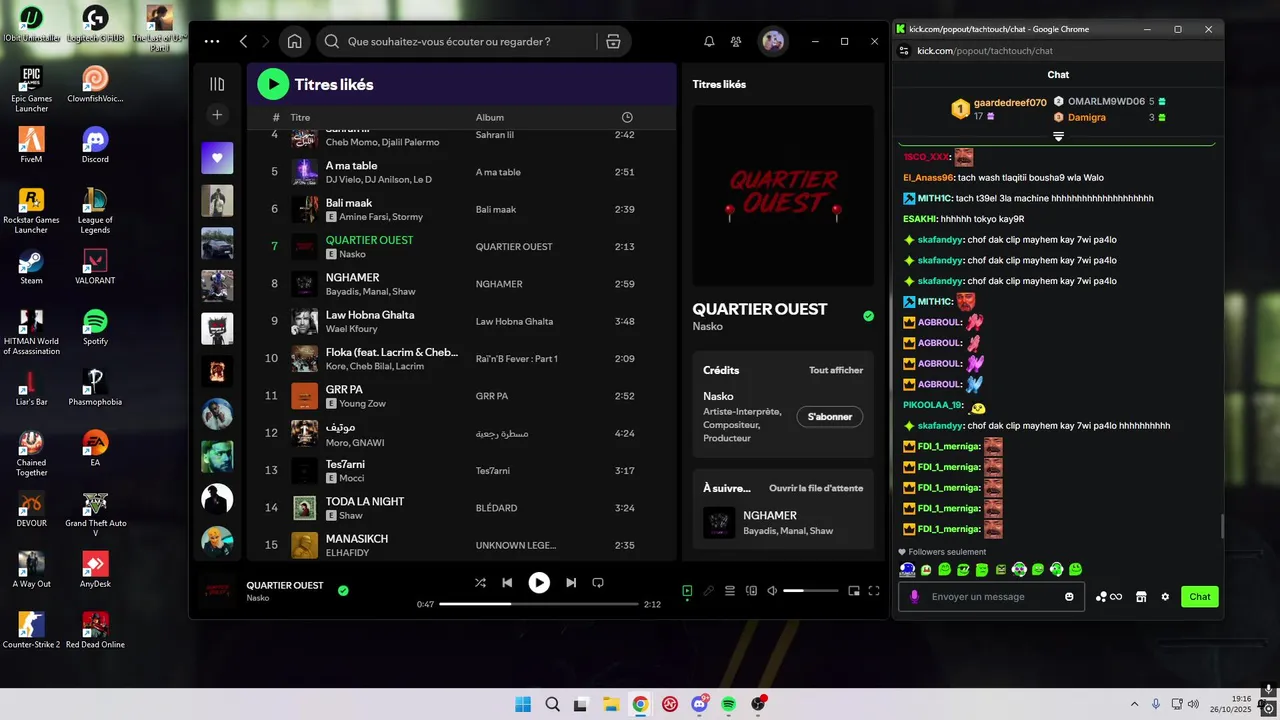Expand Your Library sidebar
The width and height of the screenshot is (1280, 720).
(x=217, y=84)
